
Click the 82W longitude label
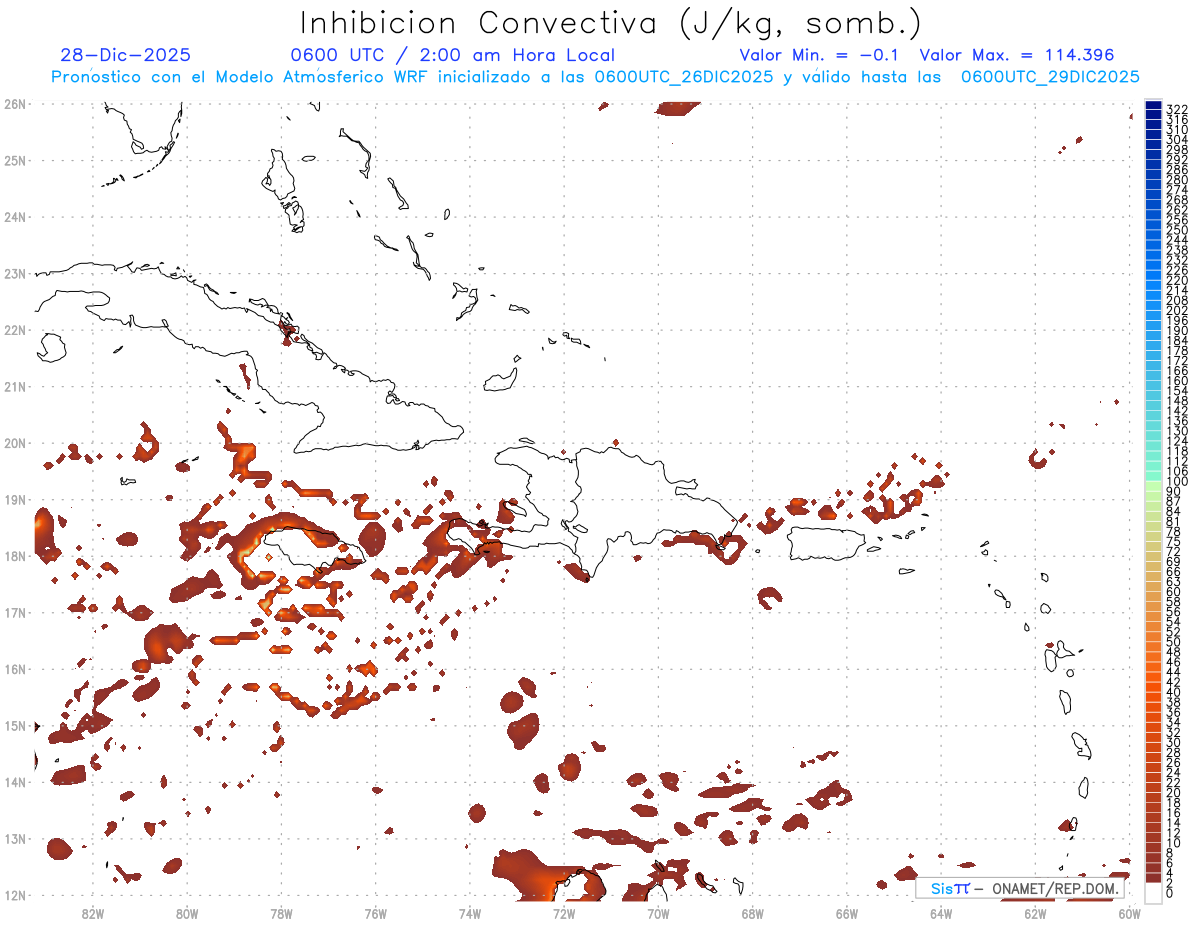92,912
